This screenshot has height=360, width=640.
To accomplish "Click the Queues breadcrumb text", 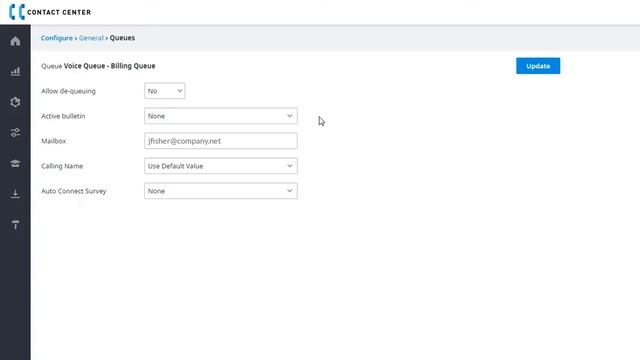I will pos(122,38).
